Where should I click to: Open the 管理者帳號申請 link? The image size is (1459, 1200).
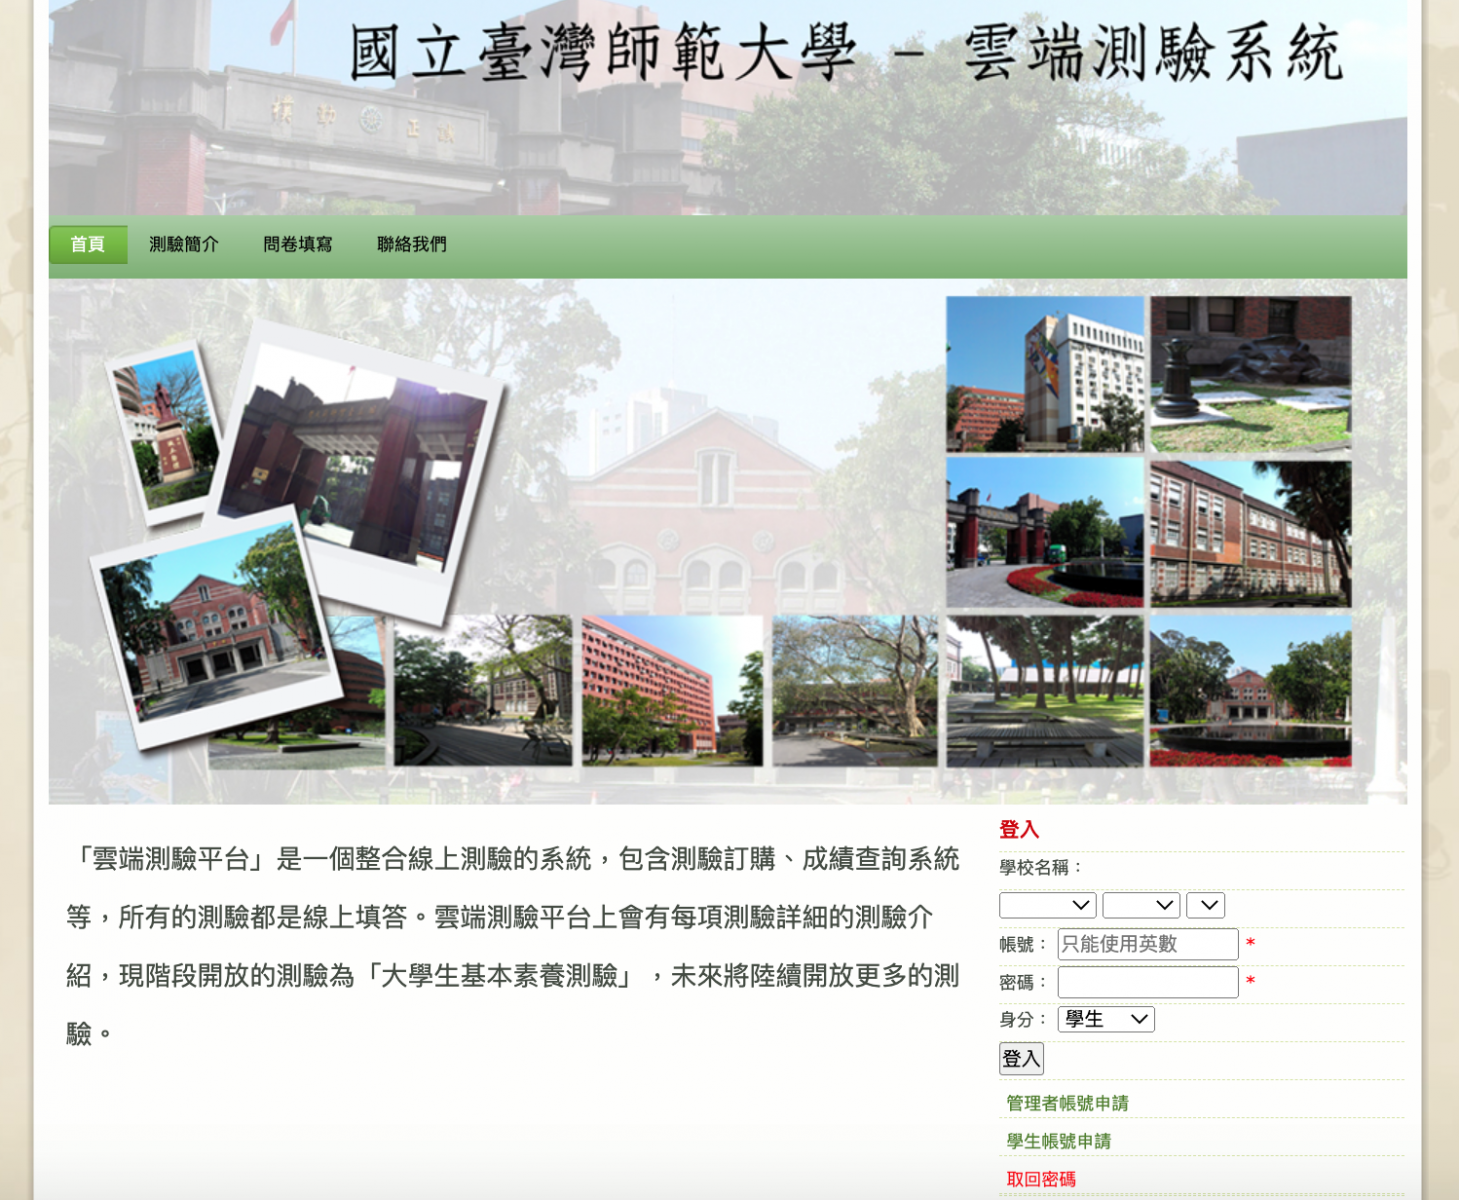(x=1067, y=1103)
